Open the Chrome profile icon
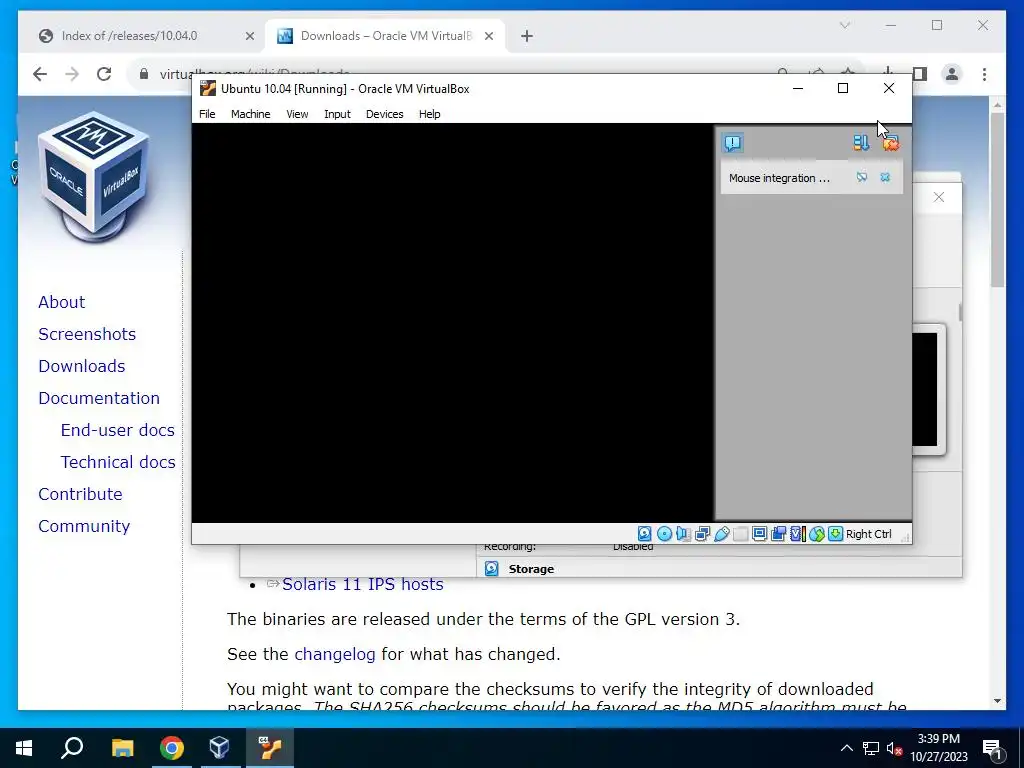This screenshot has height=768, width=1024. 952,74
